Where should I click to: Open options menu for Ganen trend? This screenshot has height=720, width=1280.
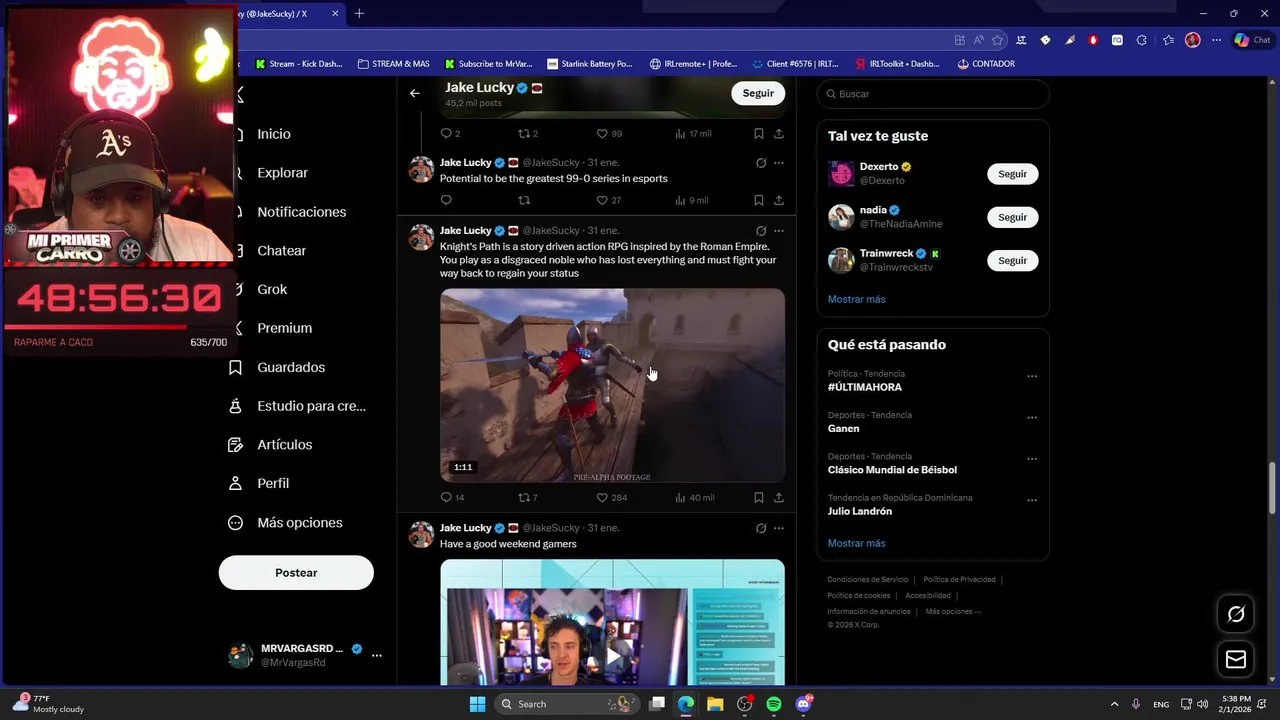[x=1032, y=418]
